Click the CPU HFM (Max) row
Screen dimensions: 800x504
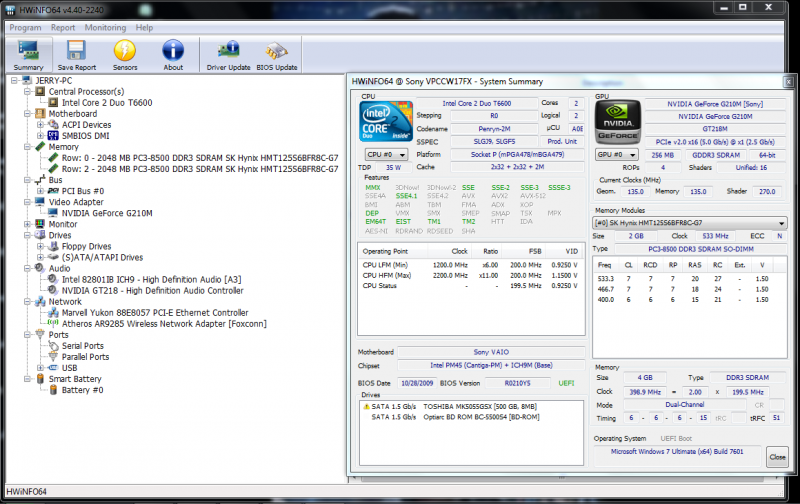[x=470, y=275]
